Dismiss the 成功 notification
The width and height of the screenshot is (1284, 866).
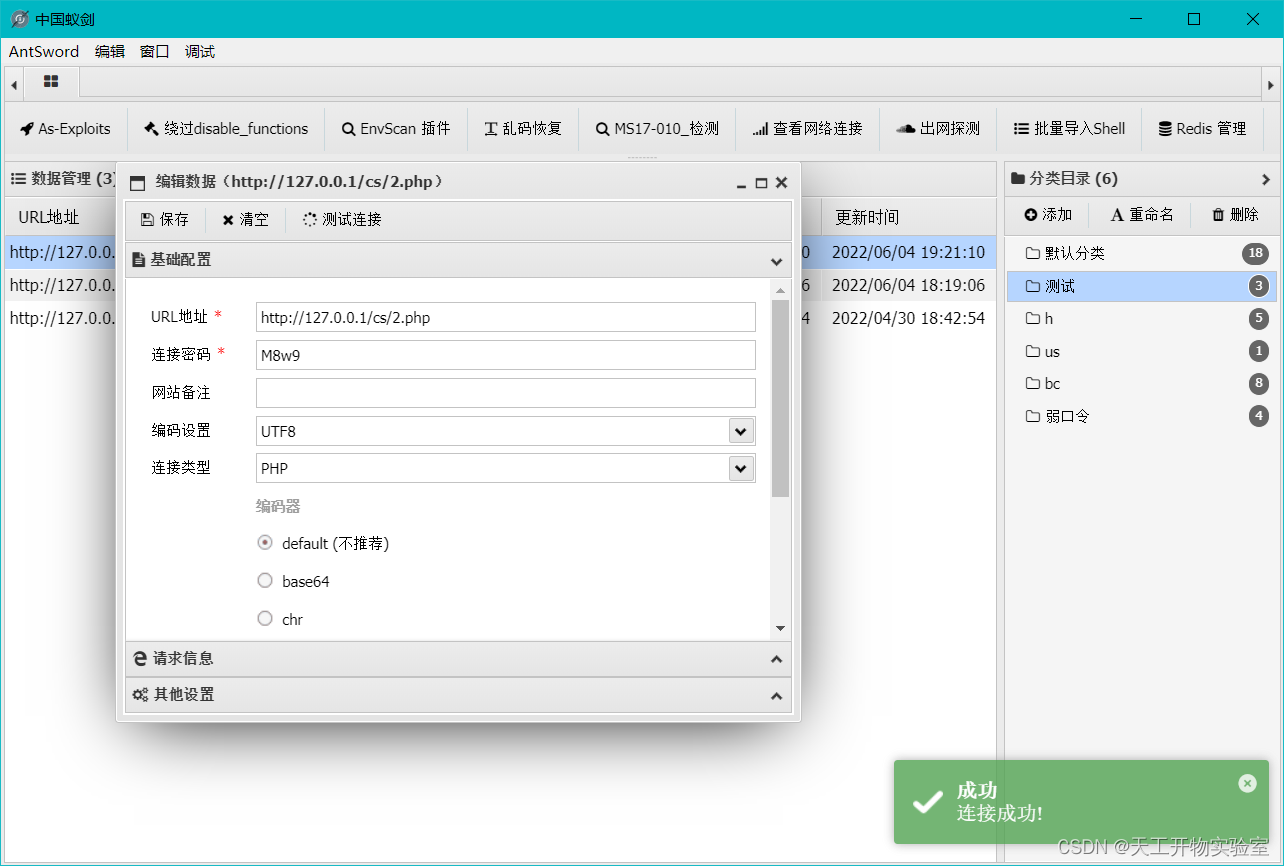(x=1247, y=783)
